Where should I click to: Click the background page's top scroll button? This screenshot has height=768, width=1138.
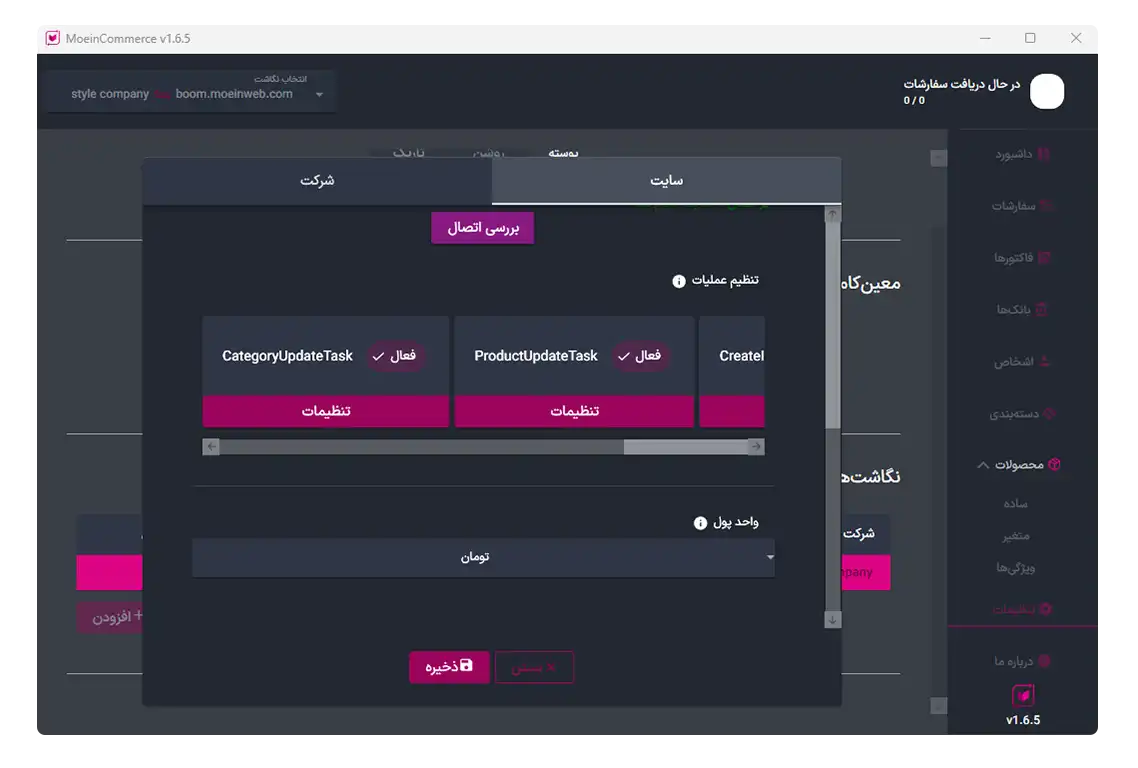click(938, 158)
